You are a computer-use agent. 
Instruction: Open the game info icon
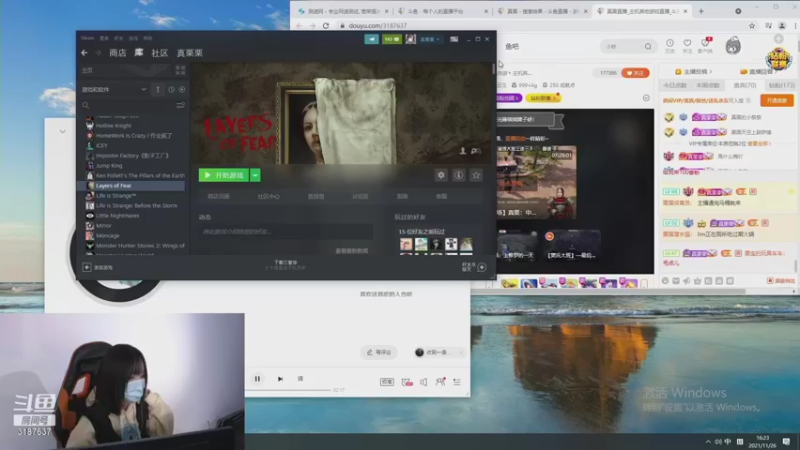[459, 175]
